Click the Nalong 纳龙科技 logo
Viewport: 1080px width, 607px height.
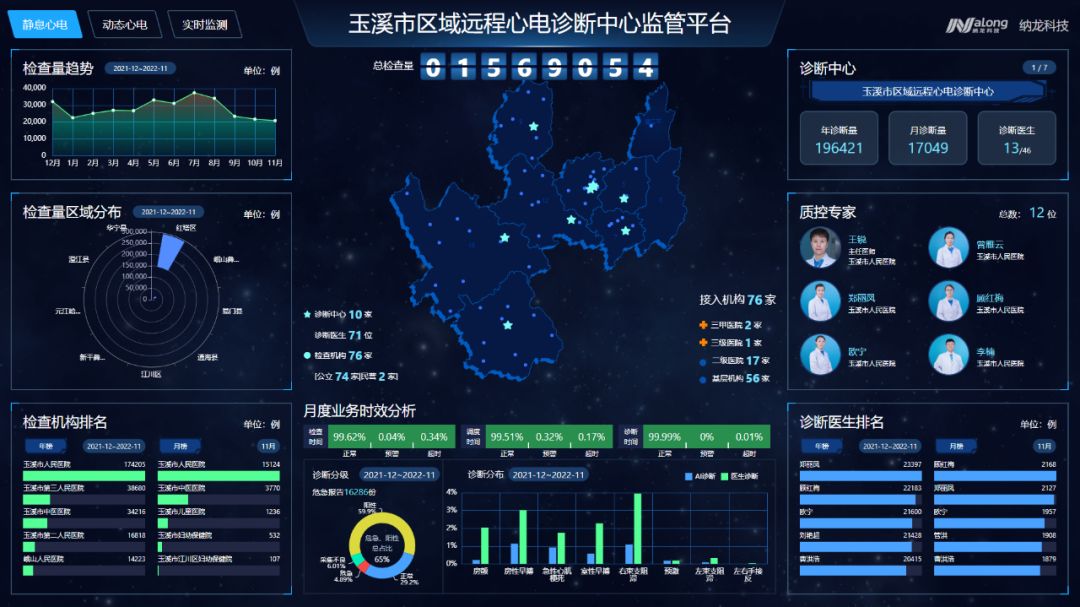click(x=1007, y=25)
